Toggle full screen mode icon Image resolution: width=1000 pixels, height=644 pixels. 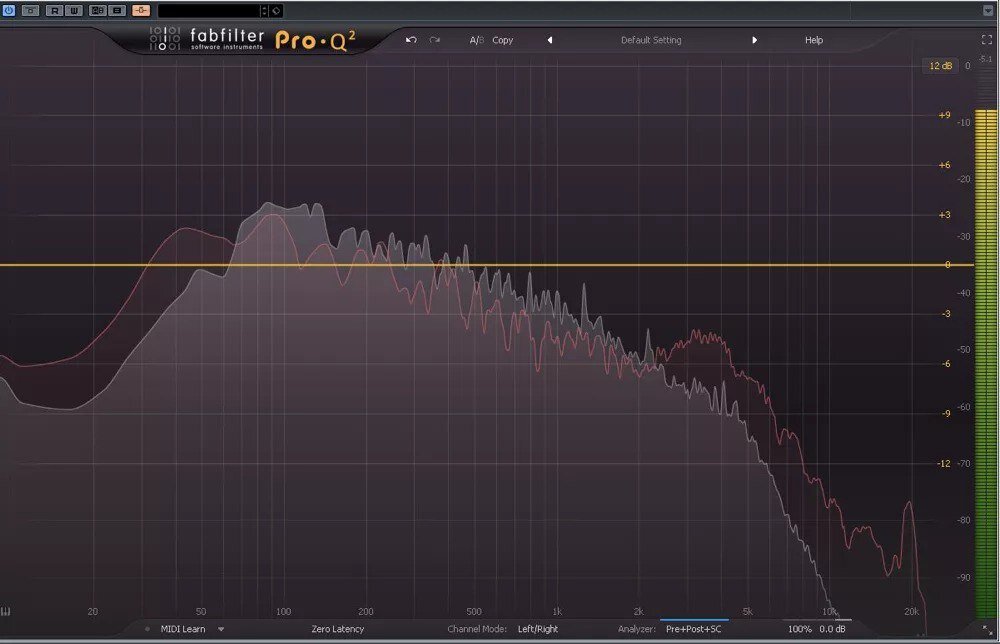[987, 40]
